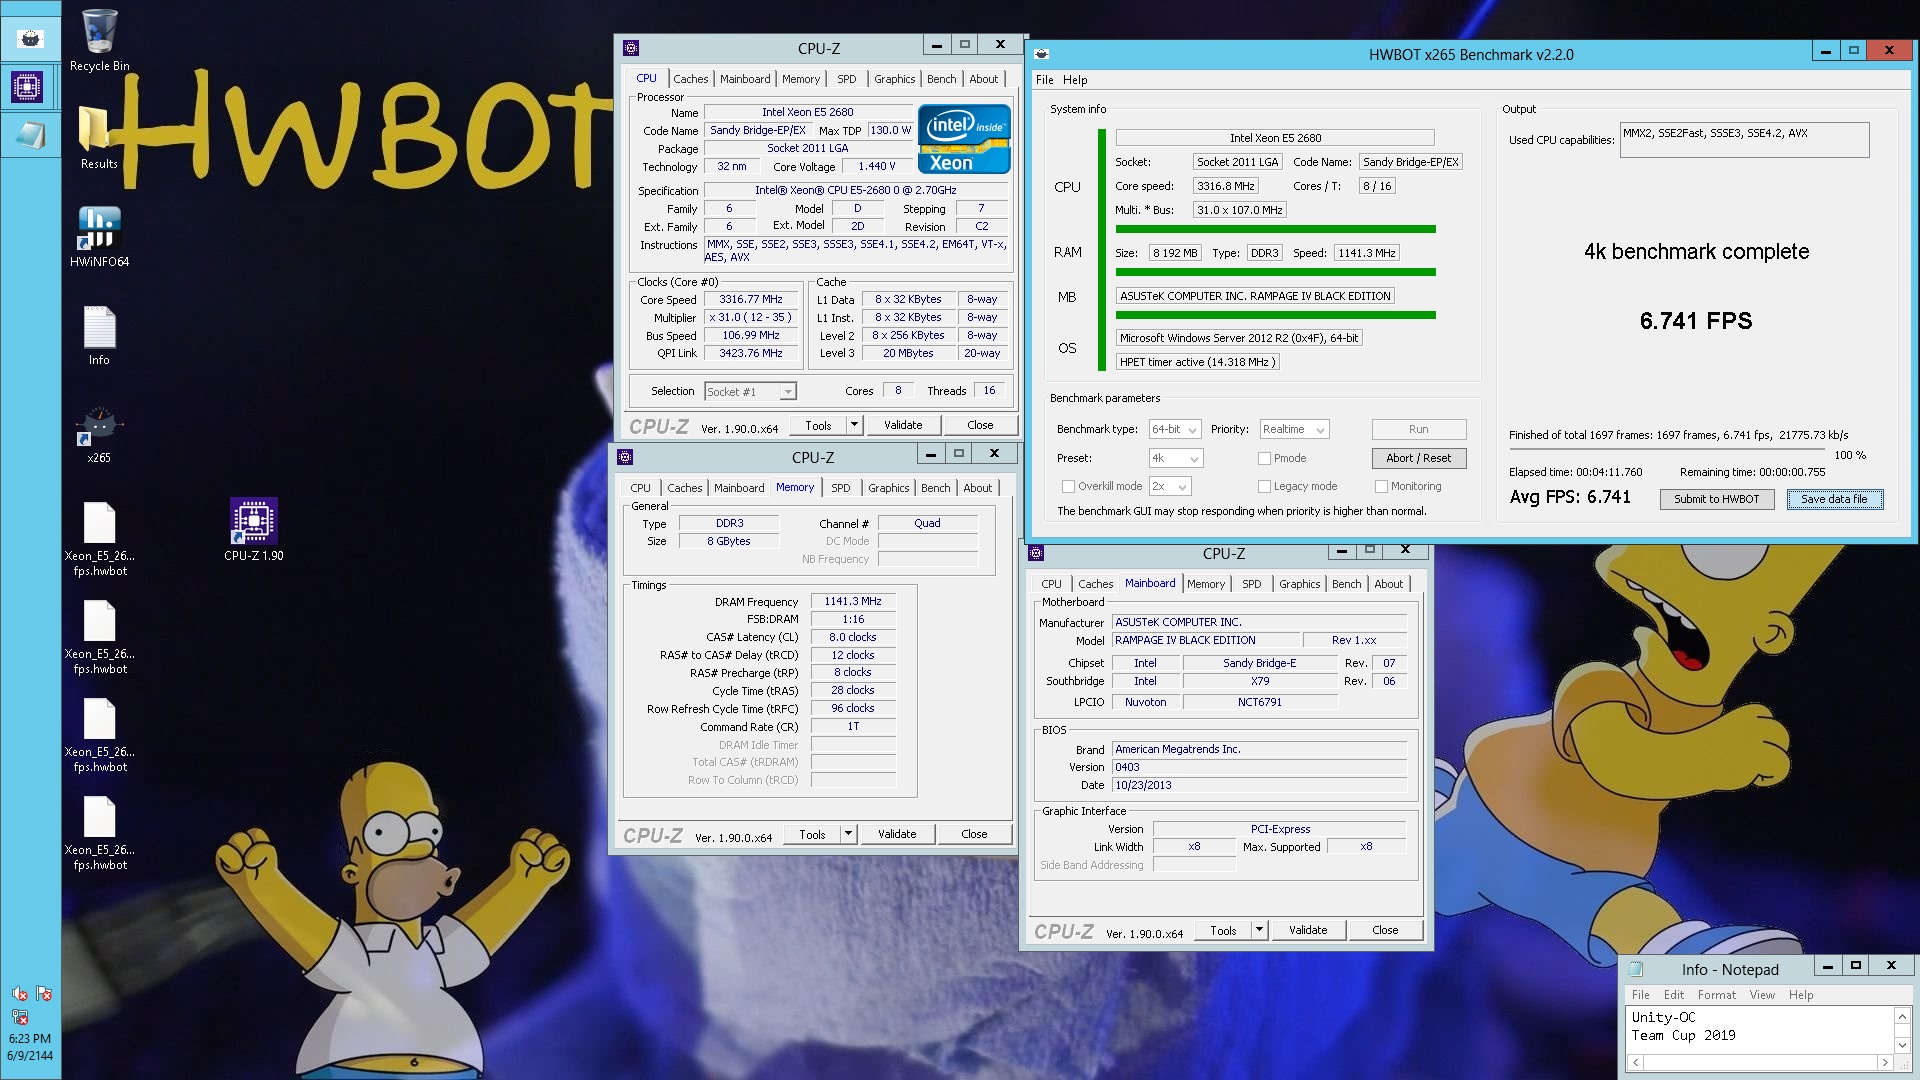The image size is (1920, 1080).
Task: Enable the Pmode checkbox
Action: [x=1264, y=458]
